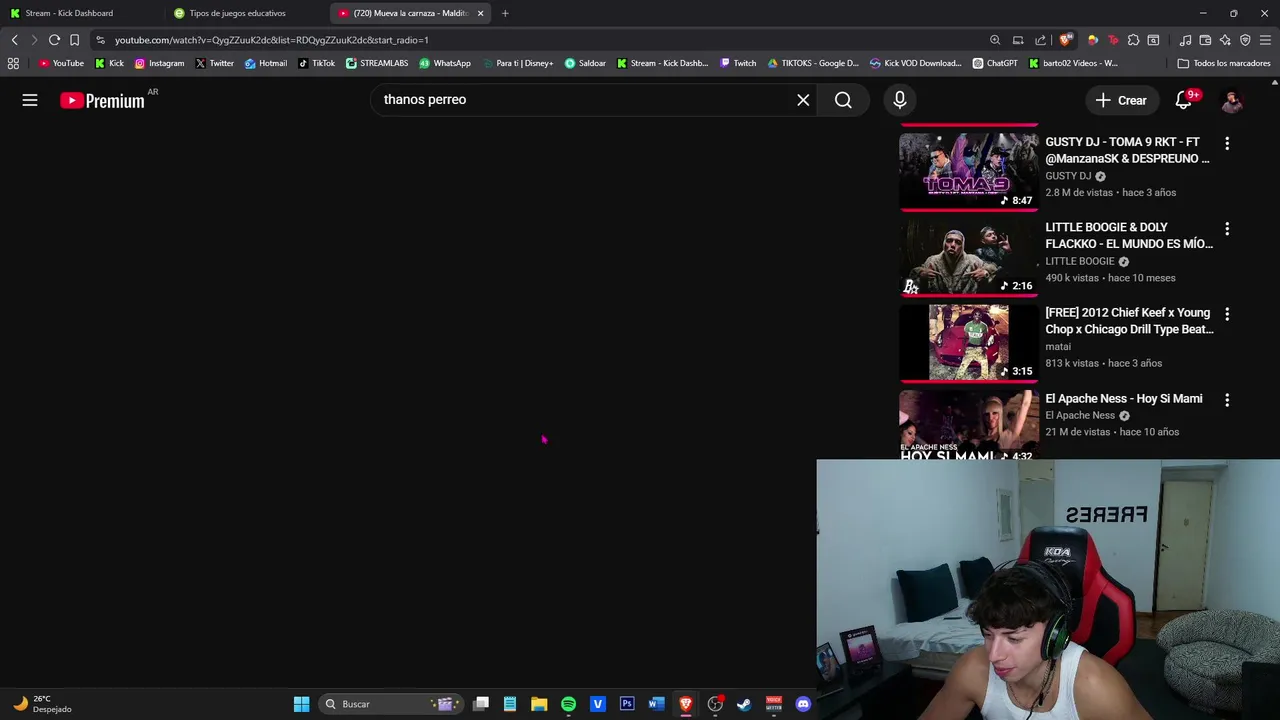Open the Kick bookmark

(109, 63)
